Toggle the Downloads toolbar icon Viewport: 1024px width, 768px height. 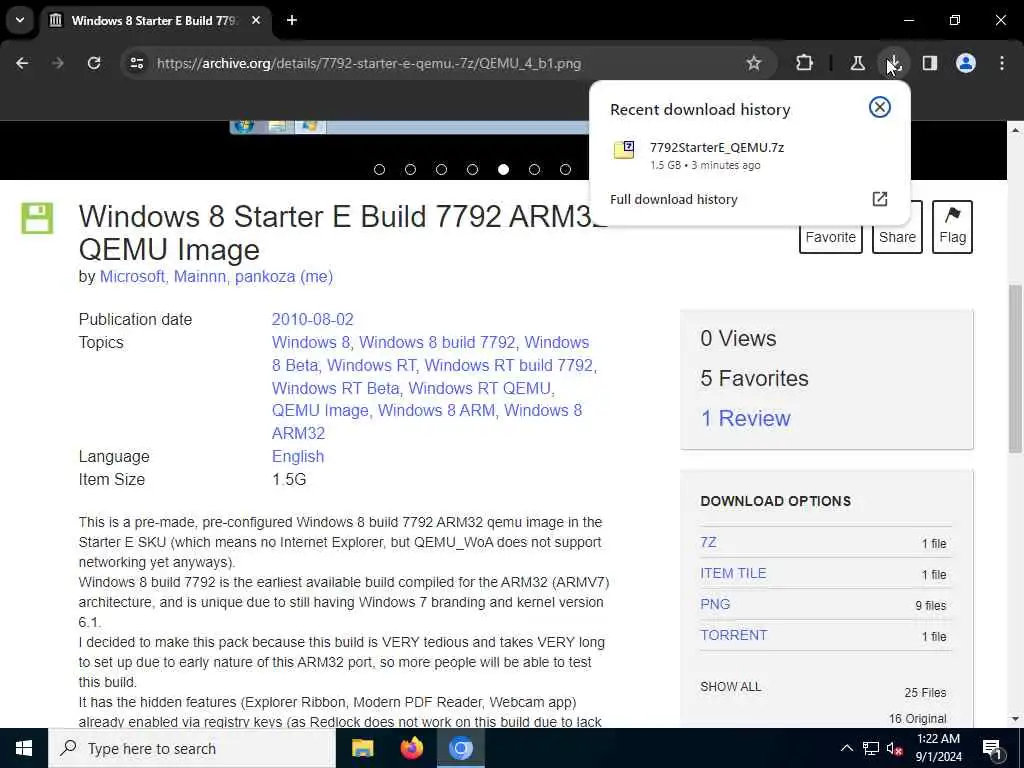(x=893, y=63)
